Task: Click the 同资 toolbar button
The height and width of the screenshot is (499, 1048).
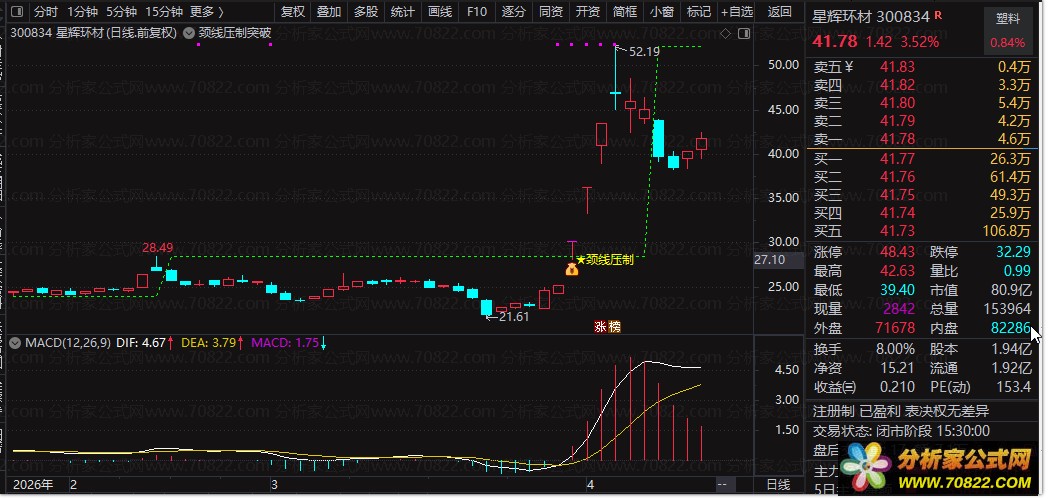Action: click(550, 11)
